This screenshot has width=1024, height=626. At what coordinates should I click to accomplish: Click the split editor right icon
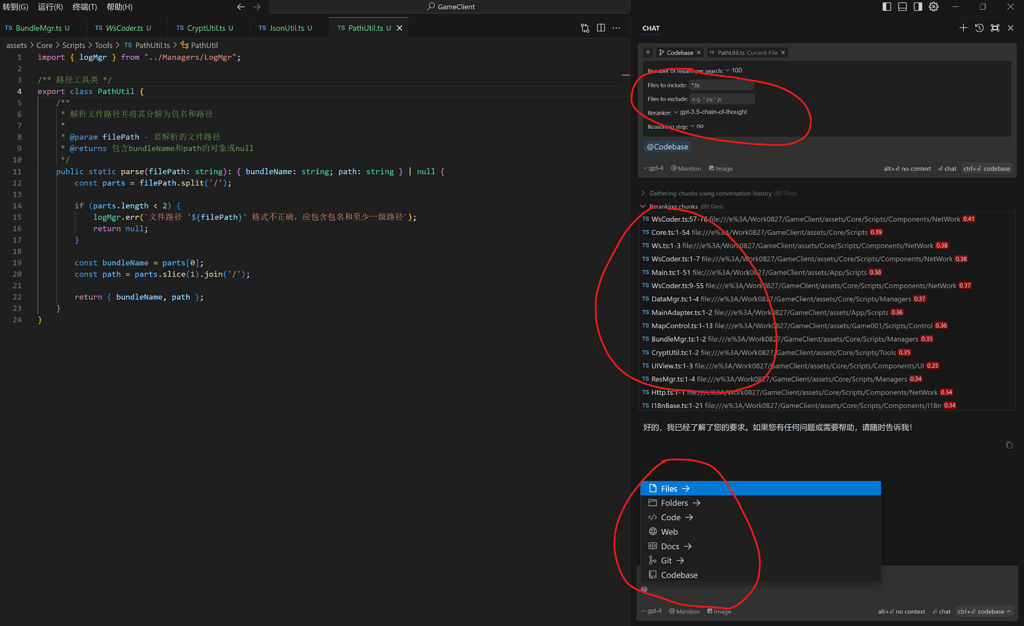pyautogui.click(x=601, y=28)
